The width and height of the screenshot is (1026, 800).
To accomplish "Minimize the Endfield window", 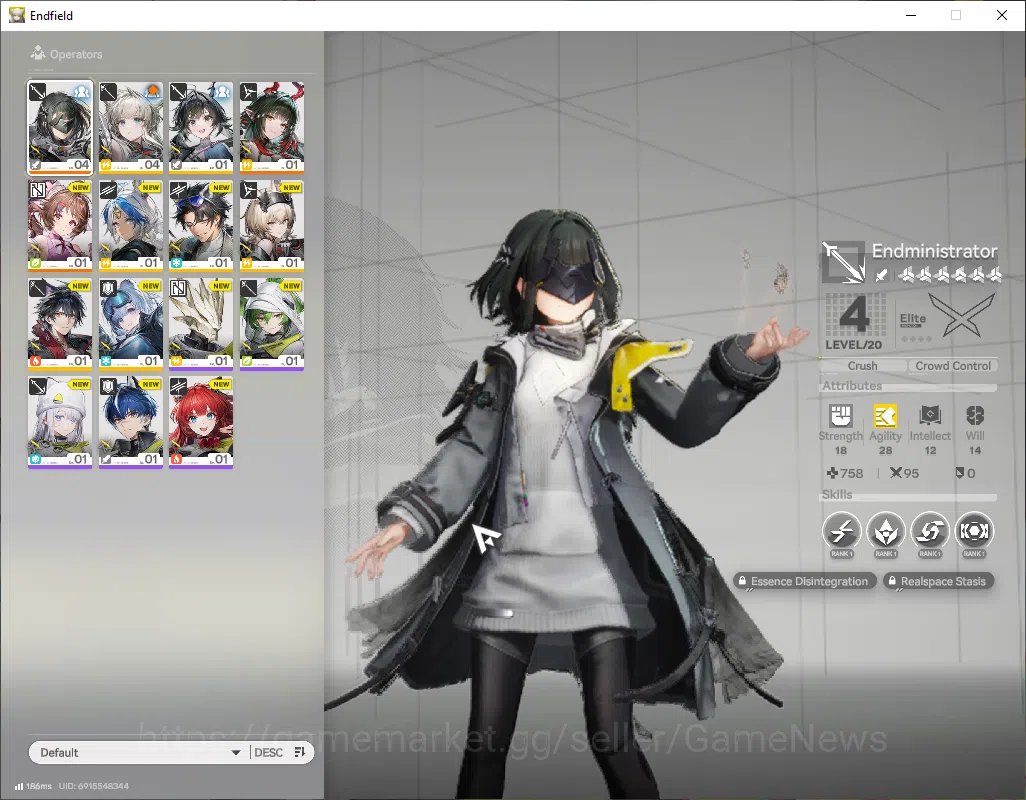I will pyautogui.click(x=911, y=15).
